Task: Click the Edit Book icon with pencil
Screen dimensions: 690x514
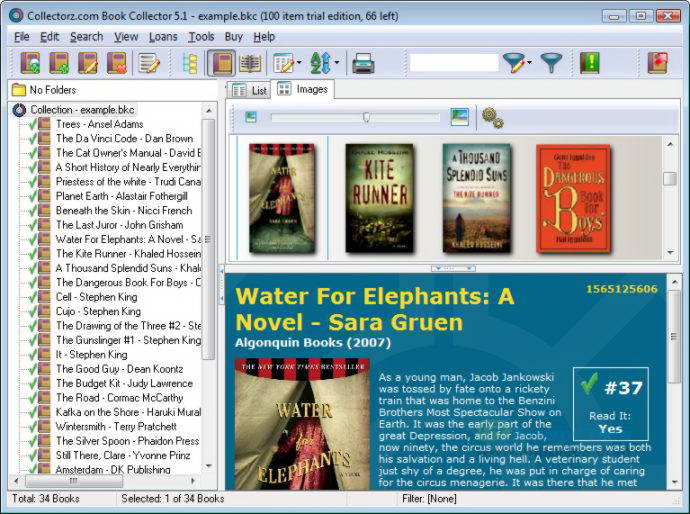Action: click(x=88, y=63)
